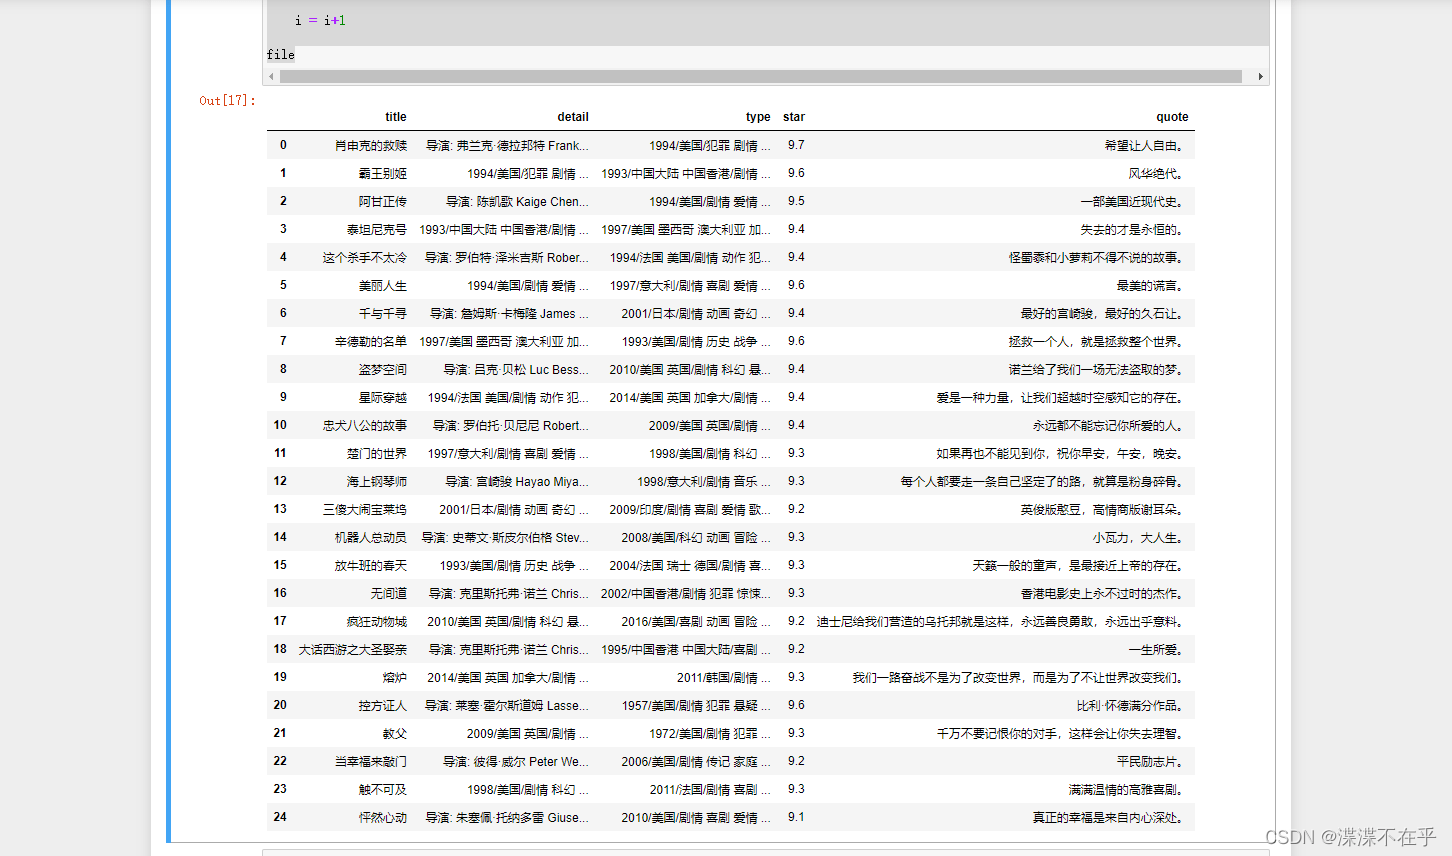
Task: Select row index 24 in the dataframe
Action: click(x=280, y=817)
